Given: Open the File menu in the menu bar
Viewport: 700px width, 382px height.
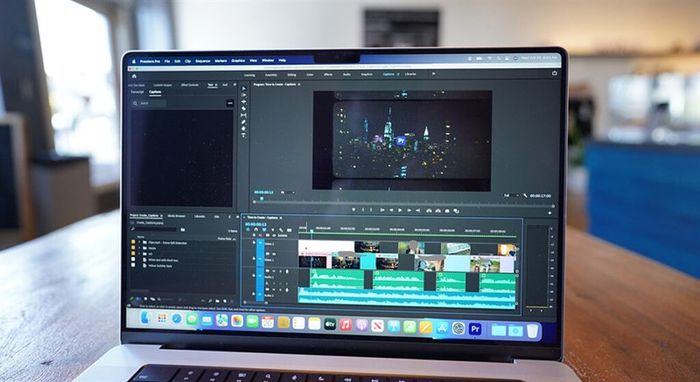Looking at the screenshot, I should (167, 61).
